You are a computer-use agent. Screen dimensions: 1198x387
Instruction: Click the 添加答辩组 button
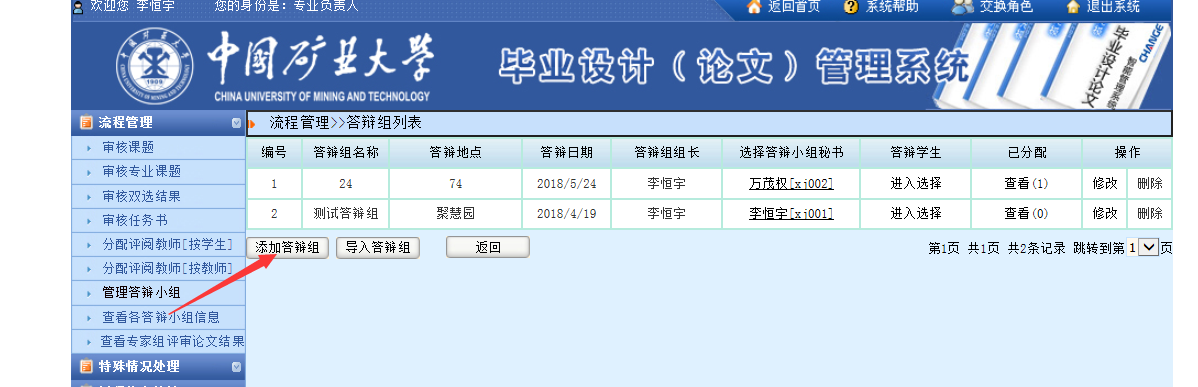[287, 247]
